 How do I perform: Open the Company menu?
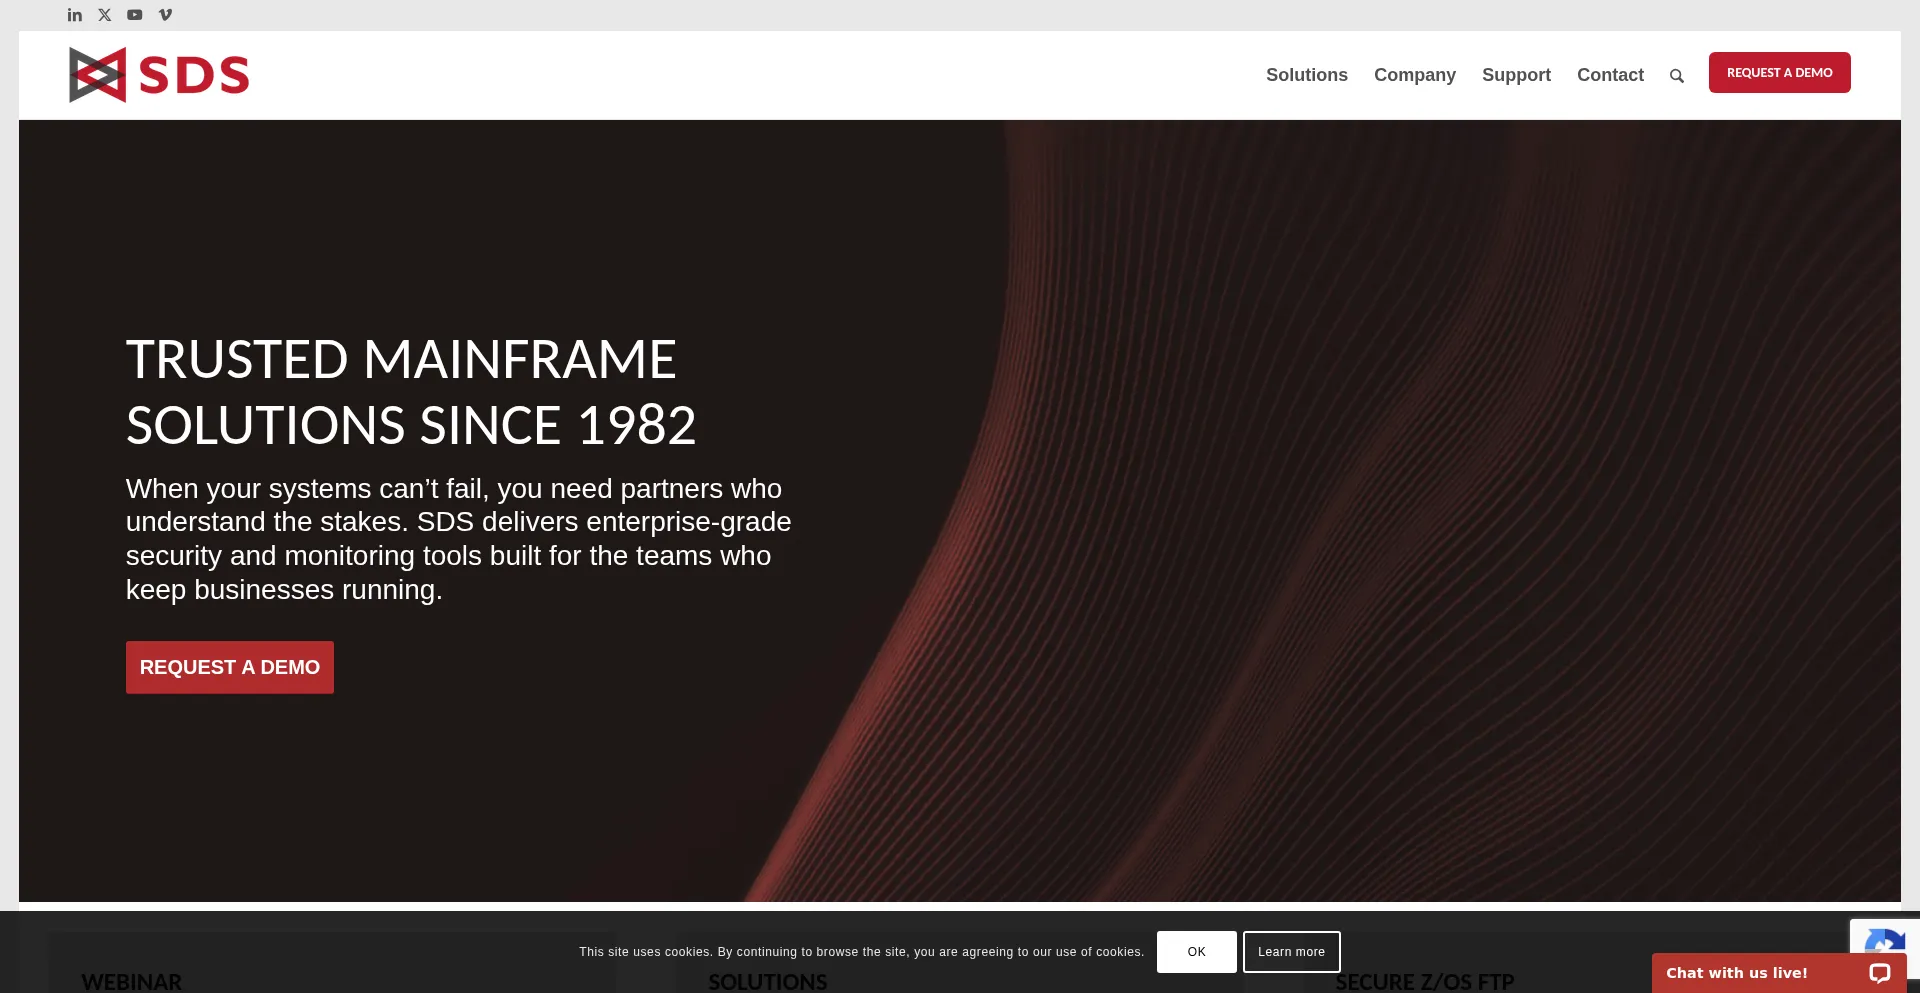(1415, 75)
